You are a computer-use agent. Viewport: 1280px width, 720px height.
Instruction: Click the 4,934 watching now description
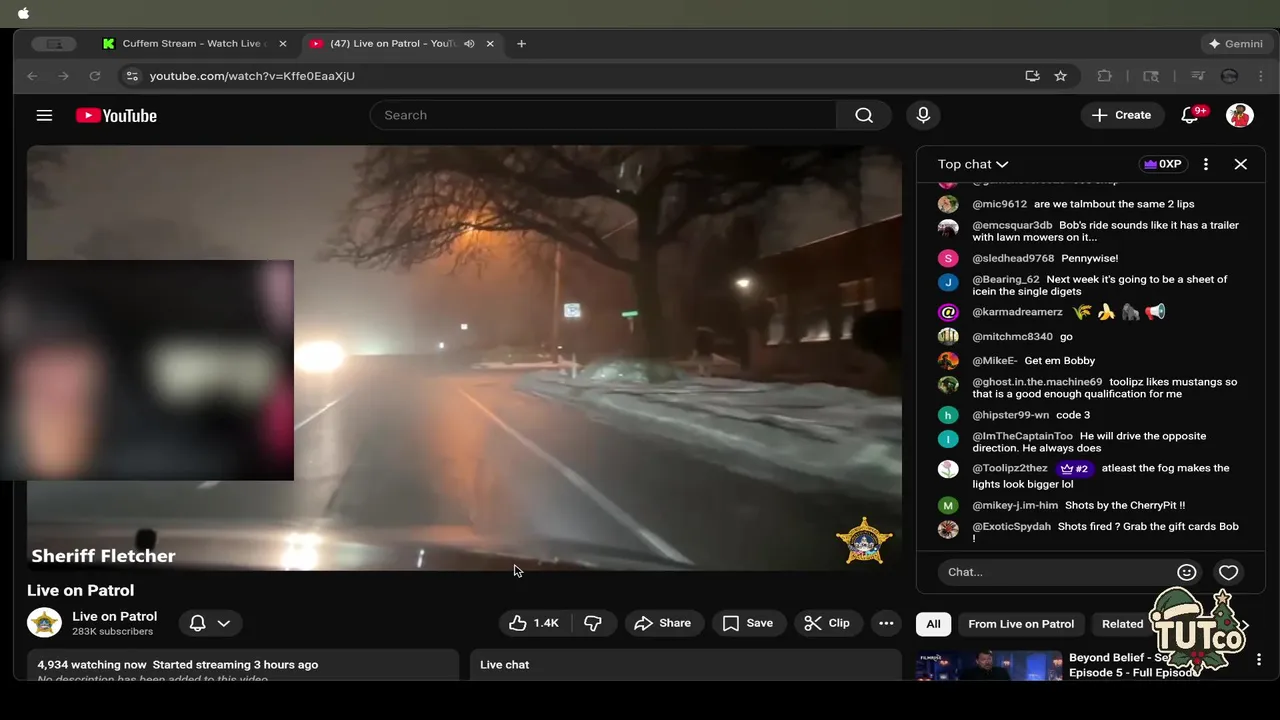click(178, 665)
